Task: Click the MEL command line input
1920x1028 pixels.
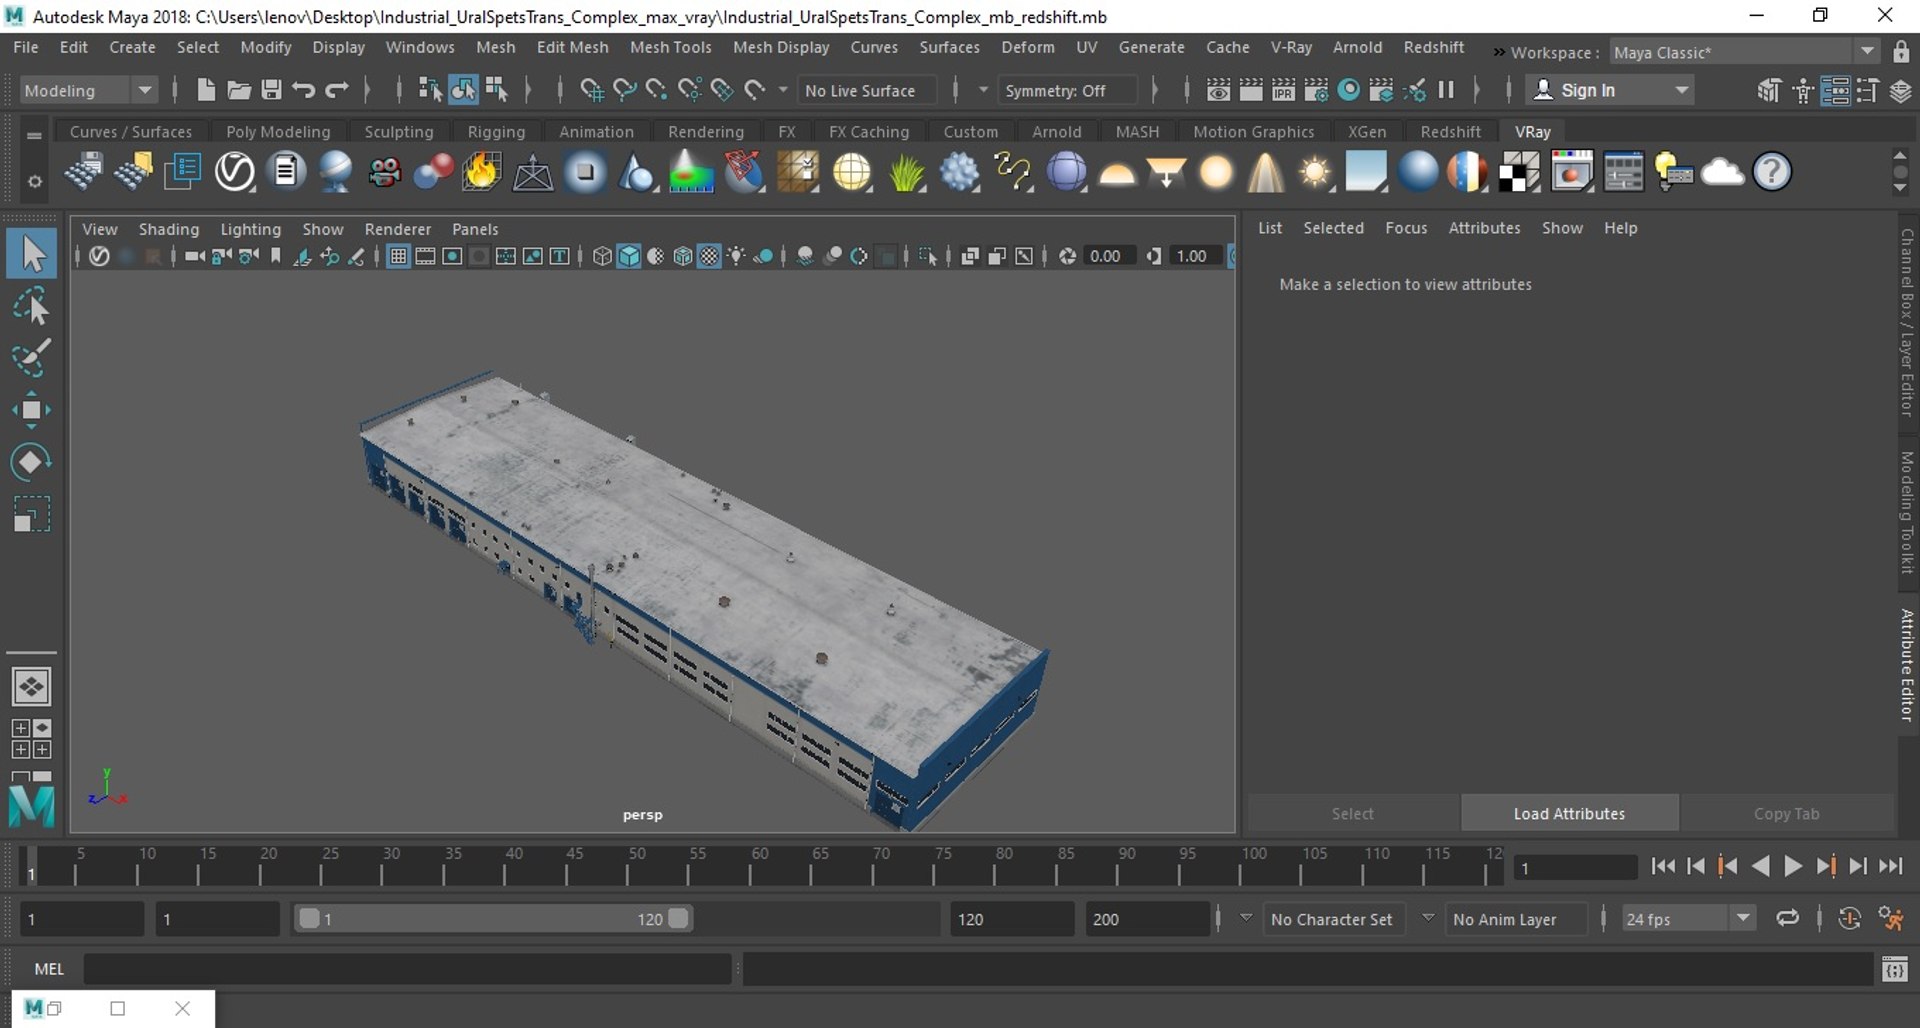Action: click(407, 968)
